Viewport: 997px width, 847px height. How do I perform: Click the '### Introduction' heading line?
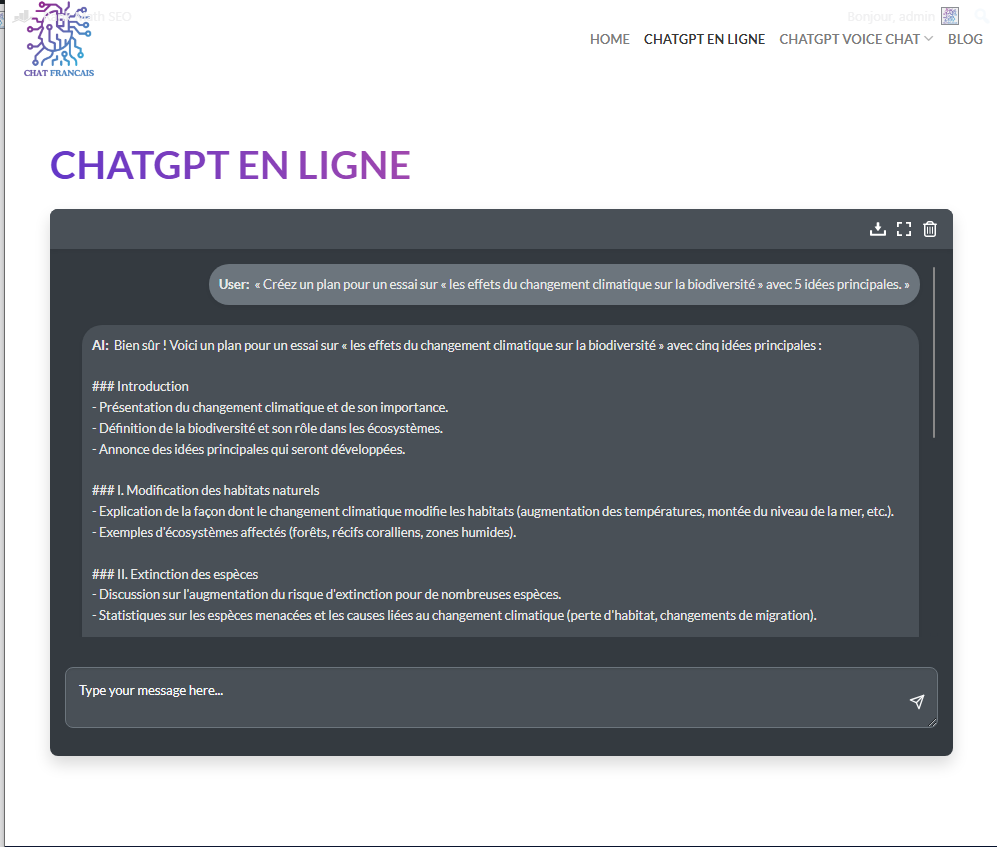click(x=140, y=387)
